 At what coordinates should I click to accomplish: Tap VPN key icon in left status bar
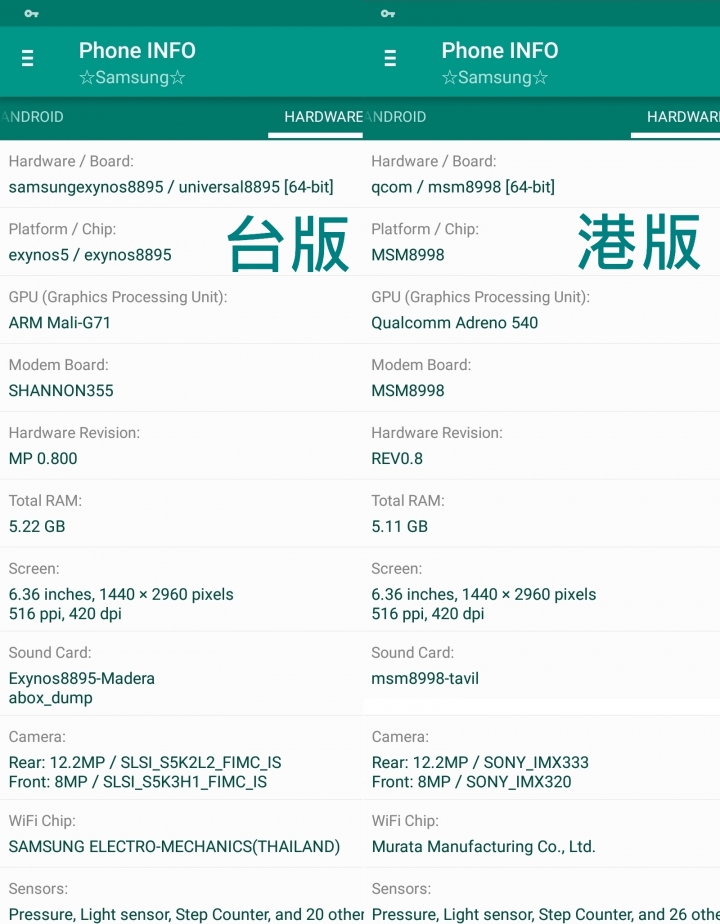(x=32, y=13)
